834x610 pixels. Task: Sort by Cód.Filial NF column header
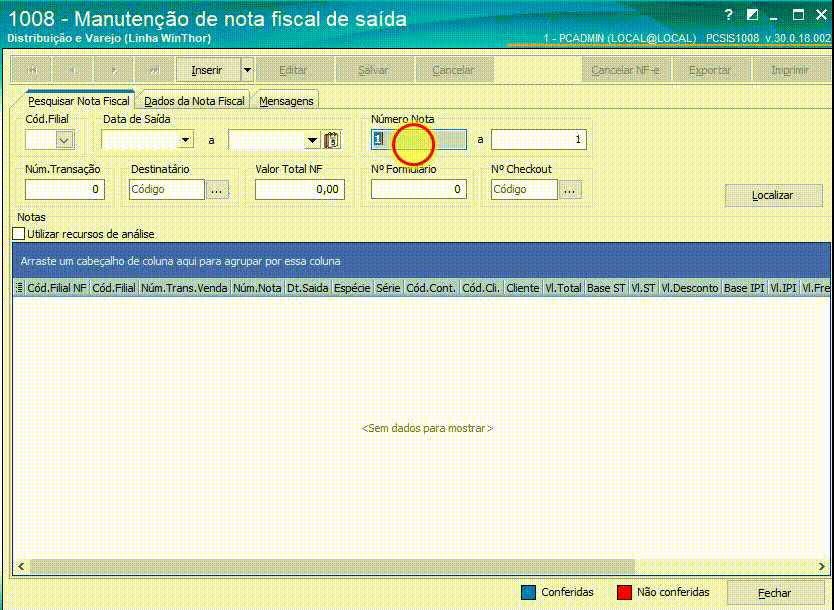[57, 288]
